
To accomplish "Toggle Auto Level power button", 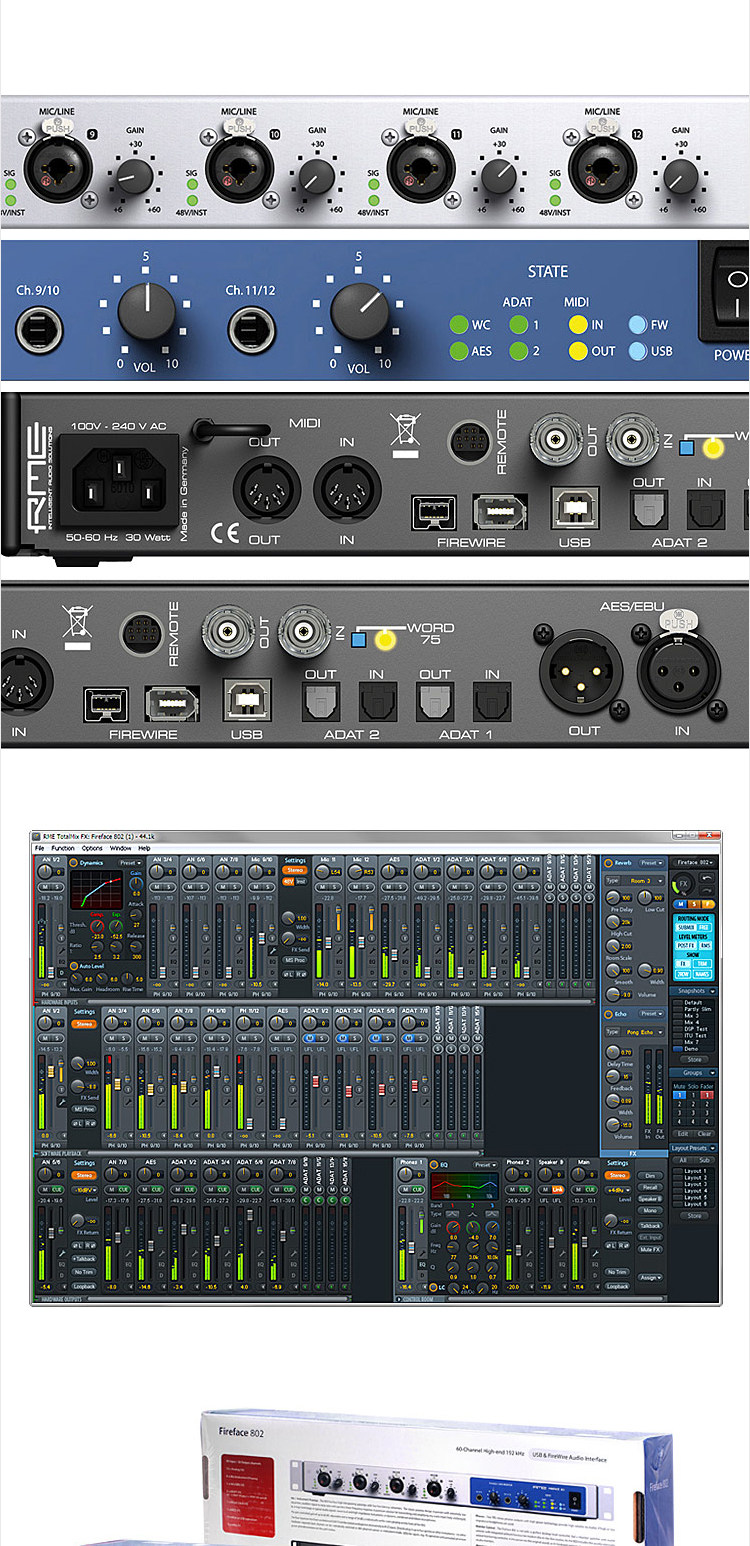I will 73,965.
